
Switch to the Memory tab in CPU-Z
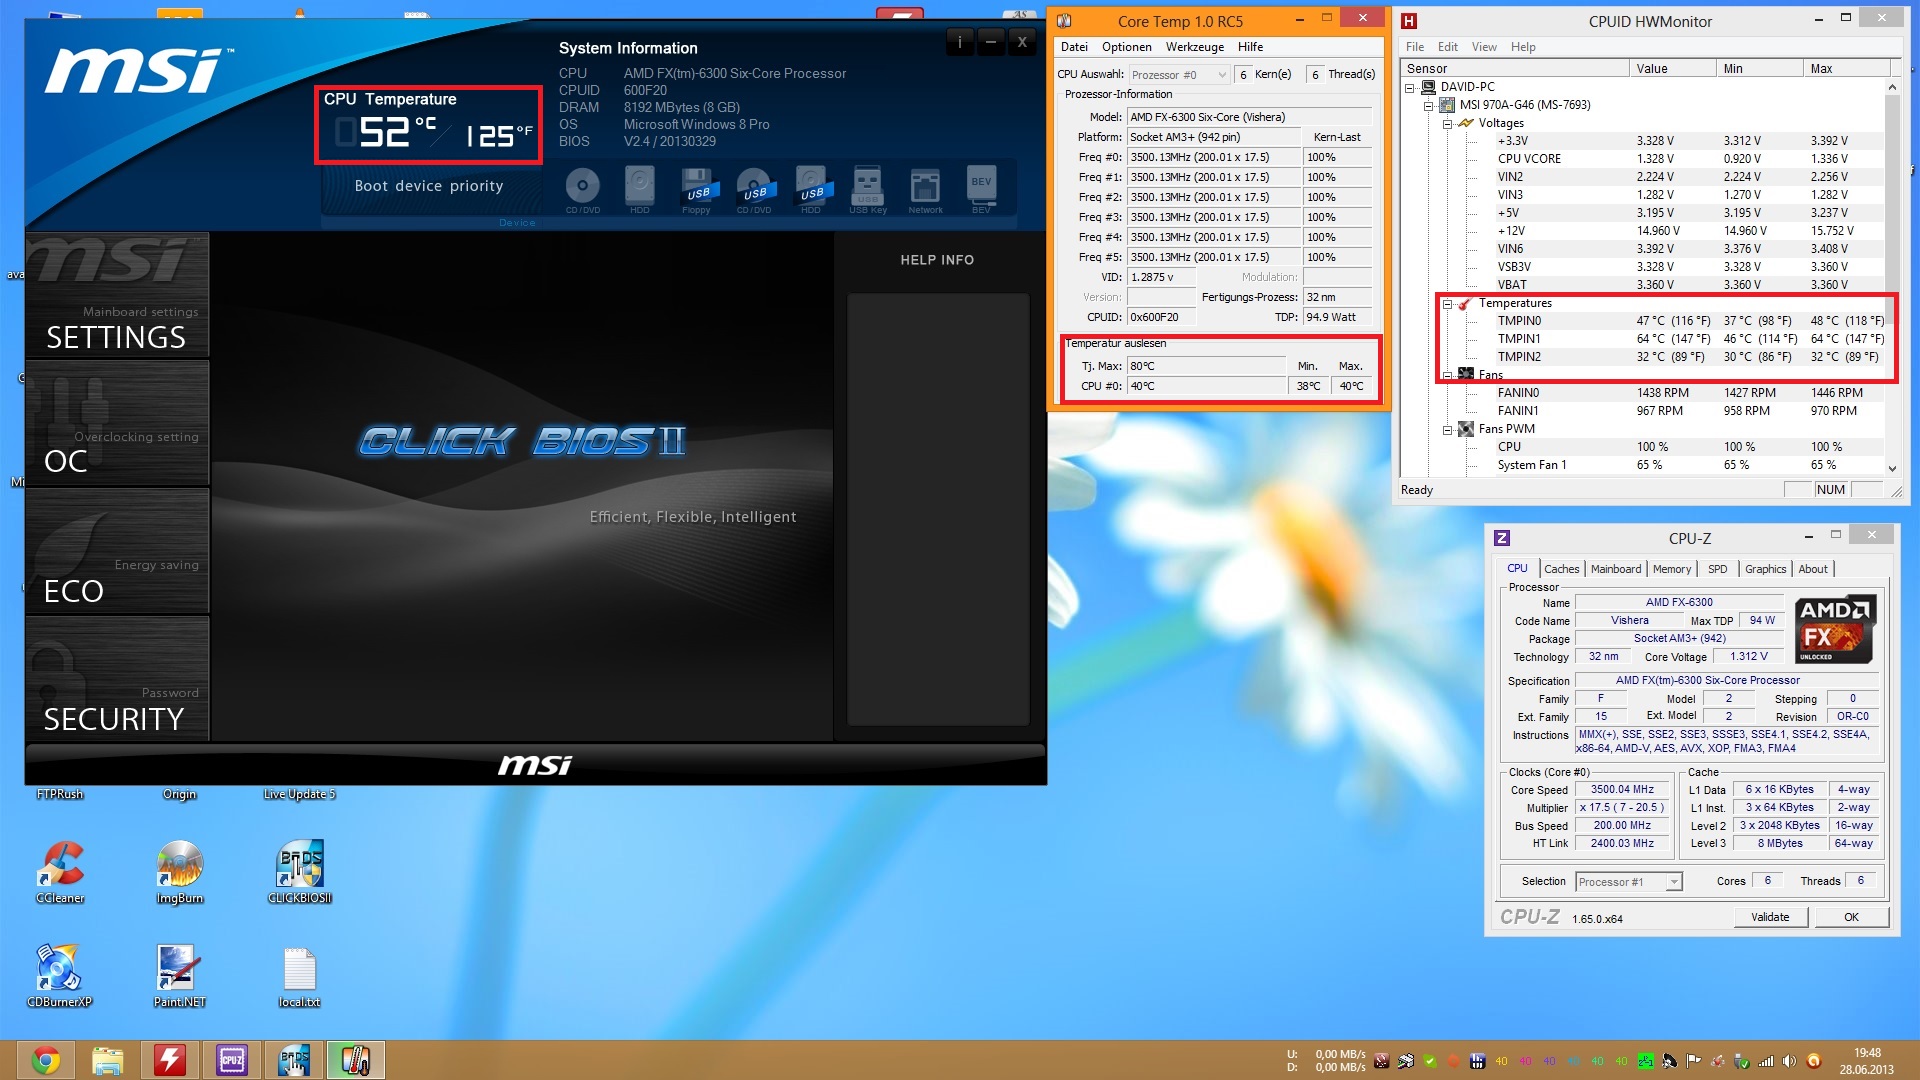[1671, 569]
